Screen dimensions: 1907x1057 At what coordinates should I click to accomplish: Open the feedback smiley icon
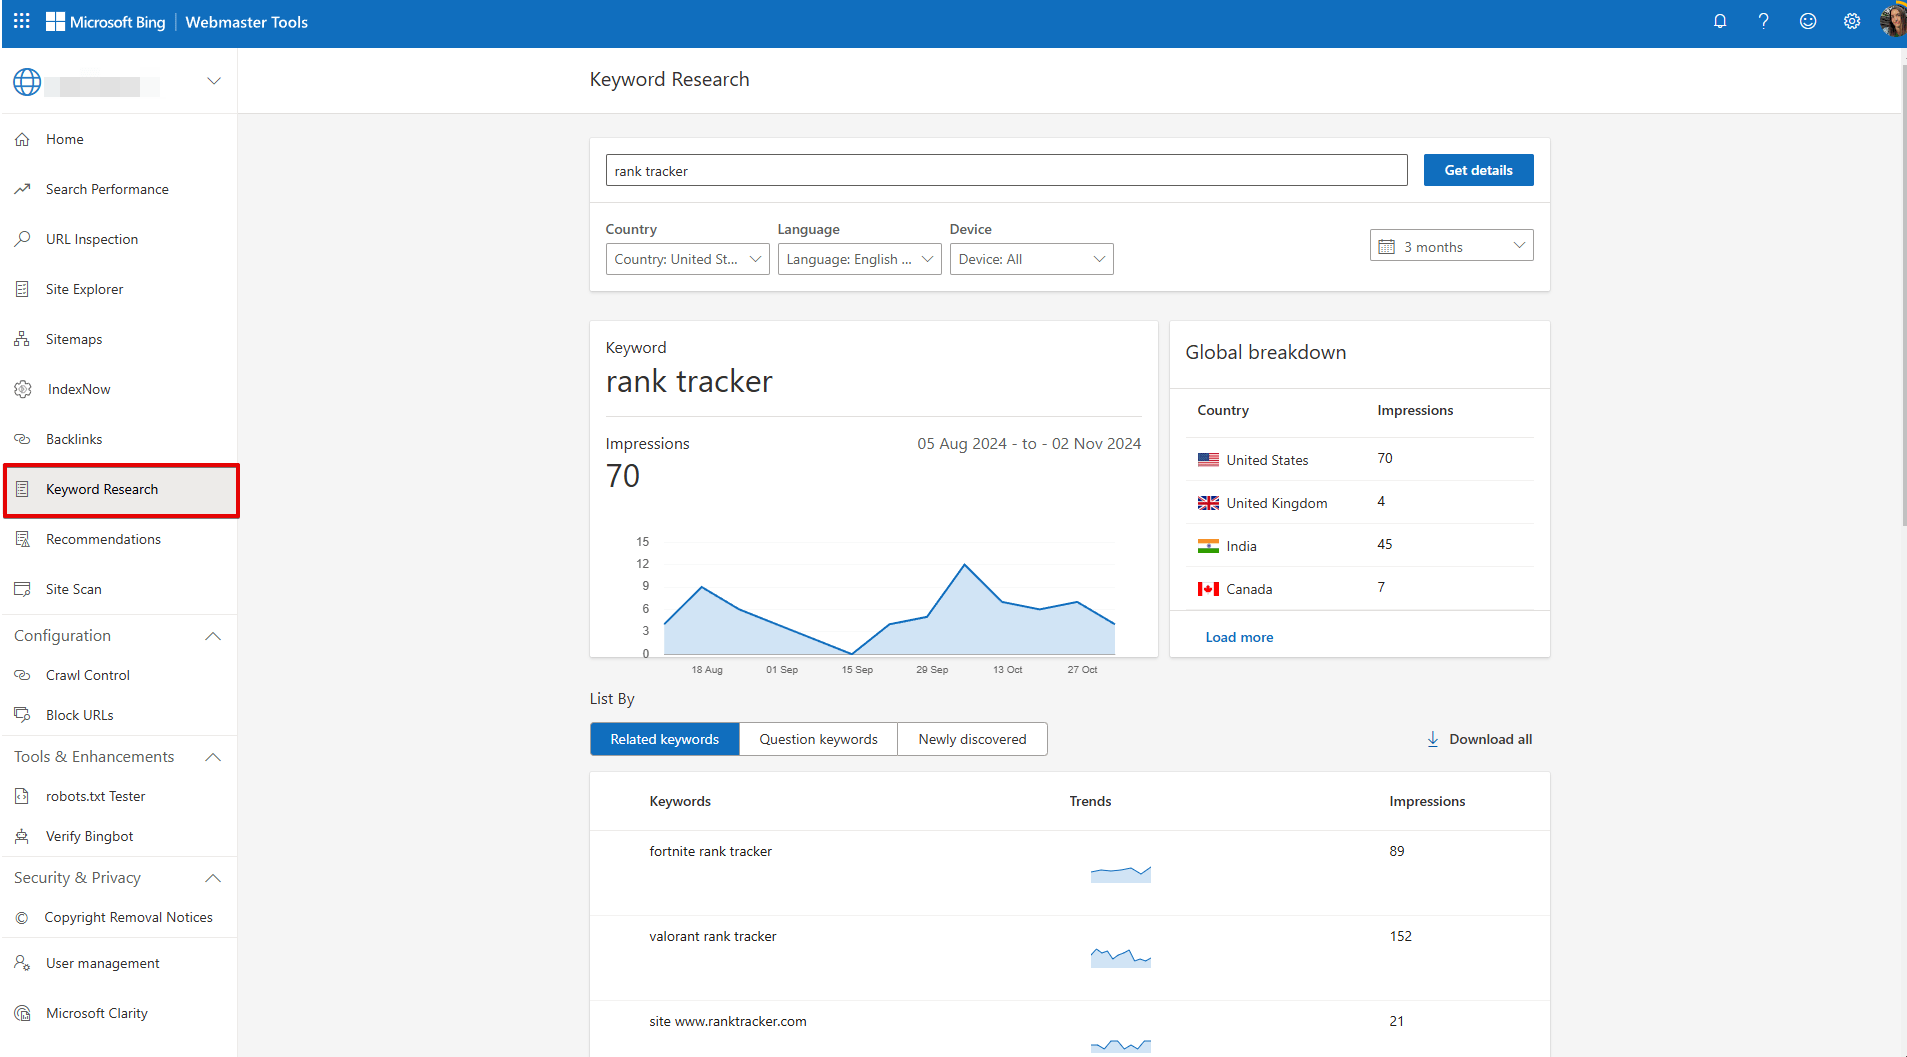(1808, 21)
